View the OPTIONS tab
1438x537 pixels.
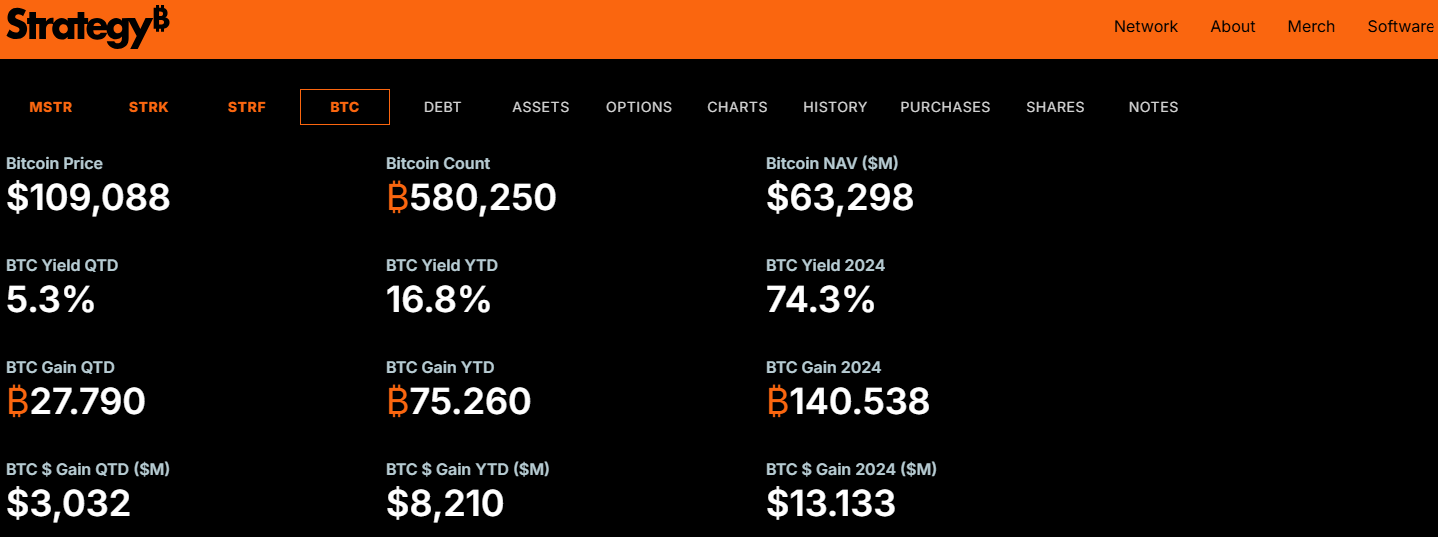639,107
